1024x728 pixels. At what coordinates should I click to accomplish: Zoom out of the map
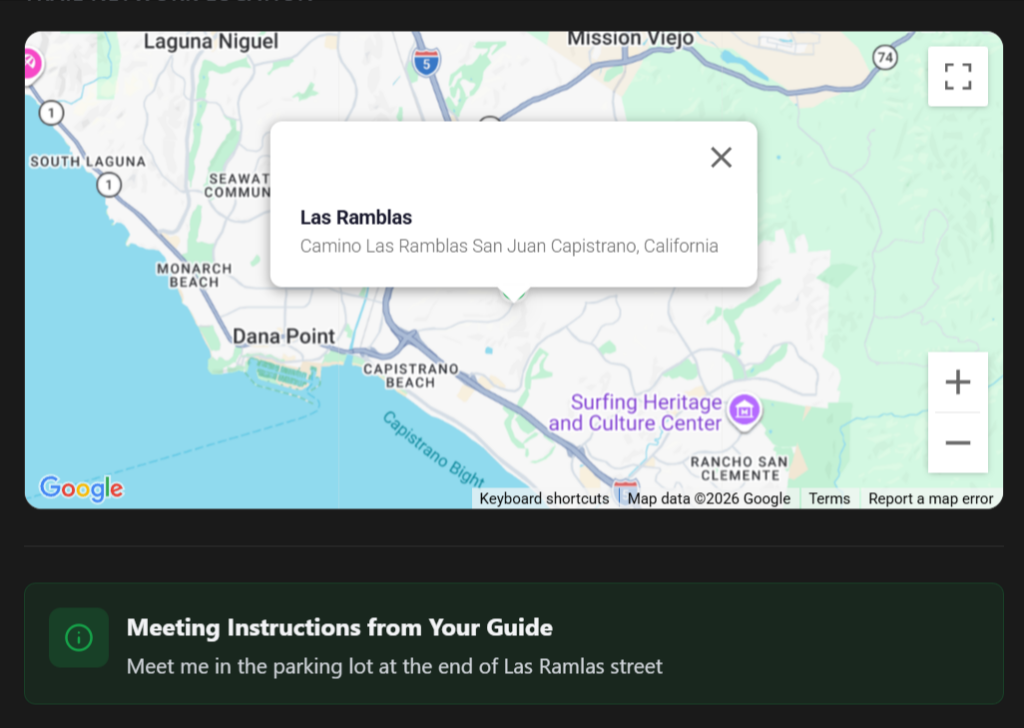(x=957, y=442)
